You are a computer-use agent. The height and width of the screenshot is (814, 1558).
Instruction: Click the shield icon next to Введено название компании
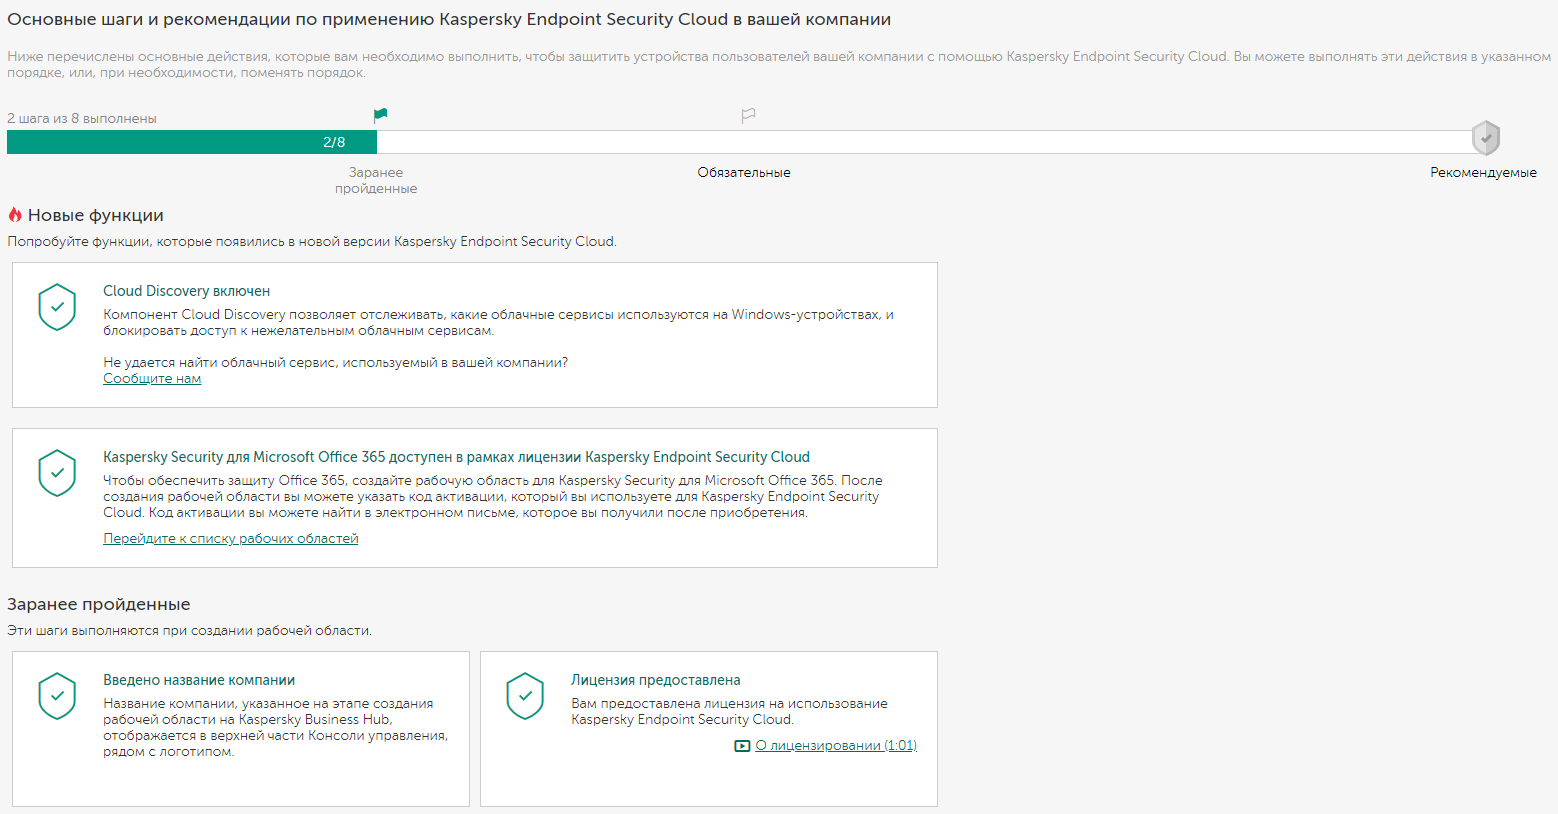point(57,696)
